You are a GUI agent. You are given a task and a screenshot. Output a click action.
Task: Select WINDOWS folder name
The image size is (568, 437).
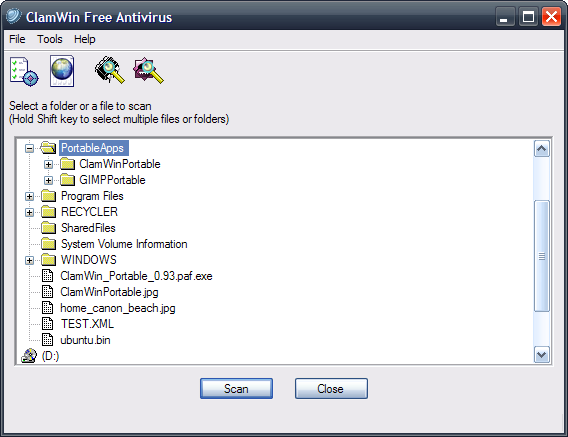tap(89, 260)
